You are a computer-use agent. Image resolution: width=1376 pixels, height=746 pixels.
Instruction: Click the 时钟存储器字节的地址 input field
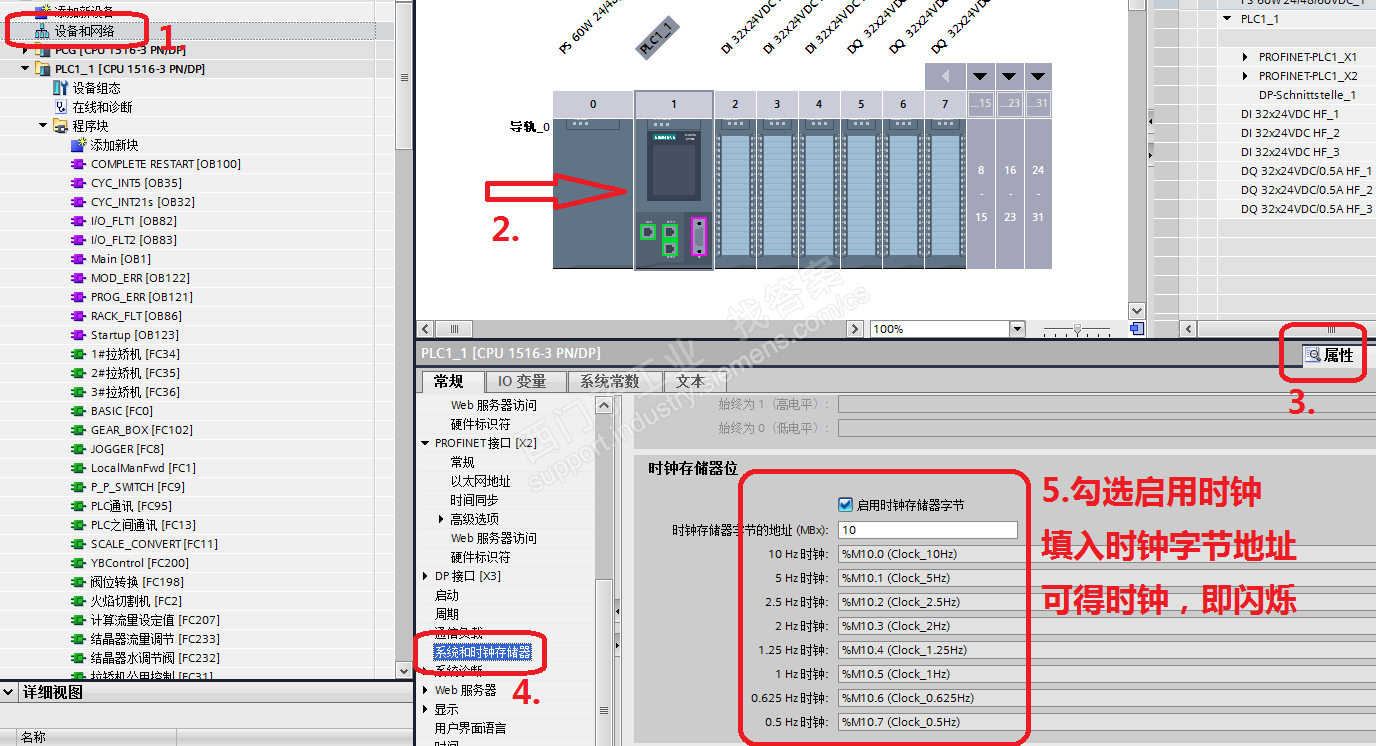pos(928,530)
